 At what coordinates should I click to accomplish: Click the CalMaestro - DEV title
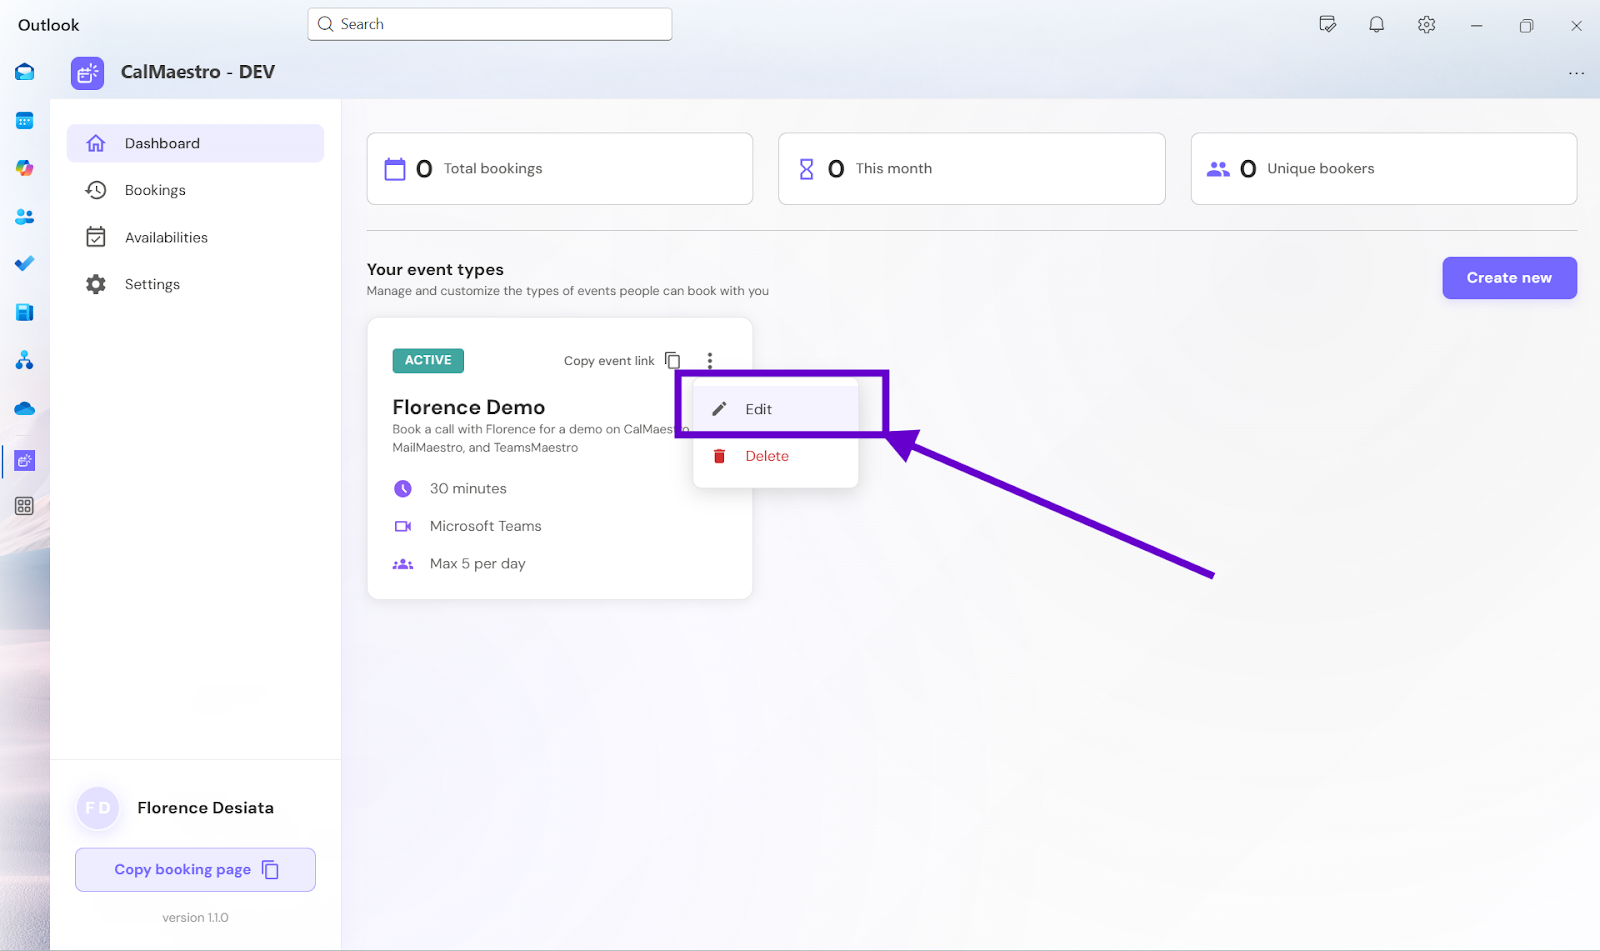198,72
